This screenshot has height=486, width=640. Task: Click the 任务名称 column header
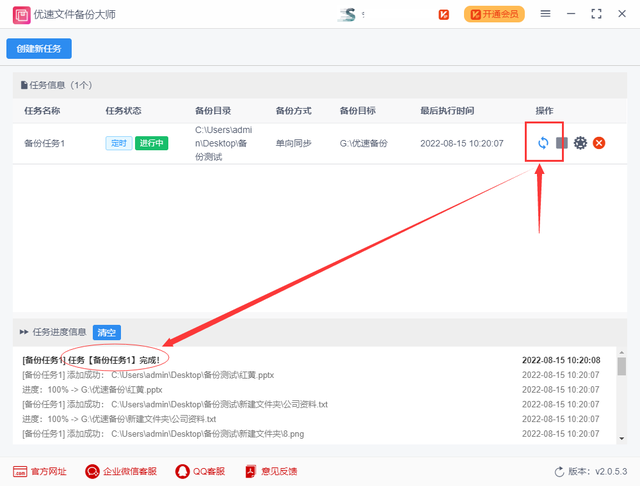pyautogui.click(x=42, y=111)
